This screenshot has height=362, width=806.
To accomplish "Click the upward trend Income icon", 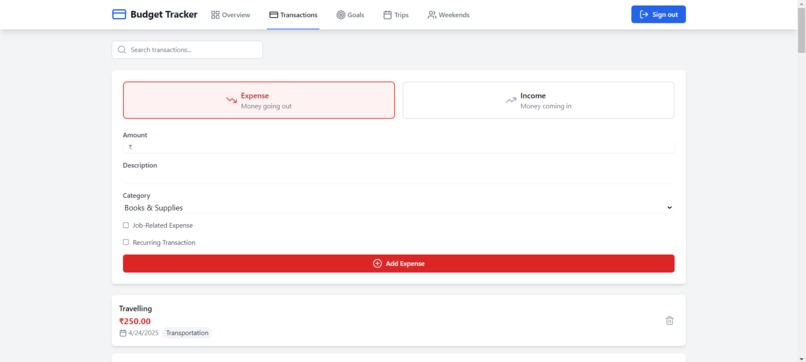I will point(510,100).
